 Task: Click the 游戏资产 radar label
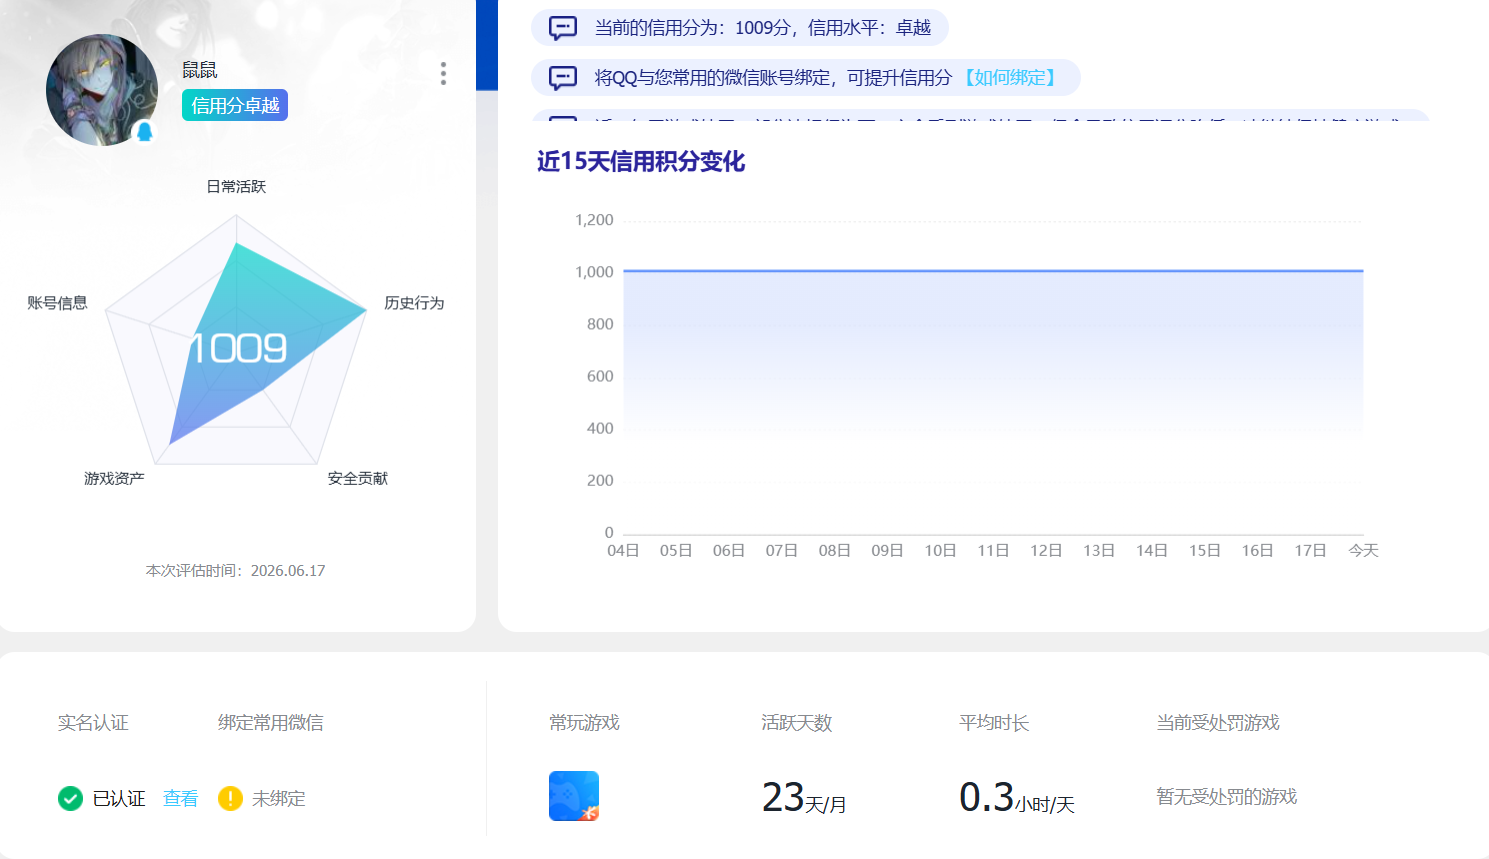[x=114, y=479]
